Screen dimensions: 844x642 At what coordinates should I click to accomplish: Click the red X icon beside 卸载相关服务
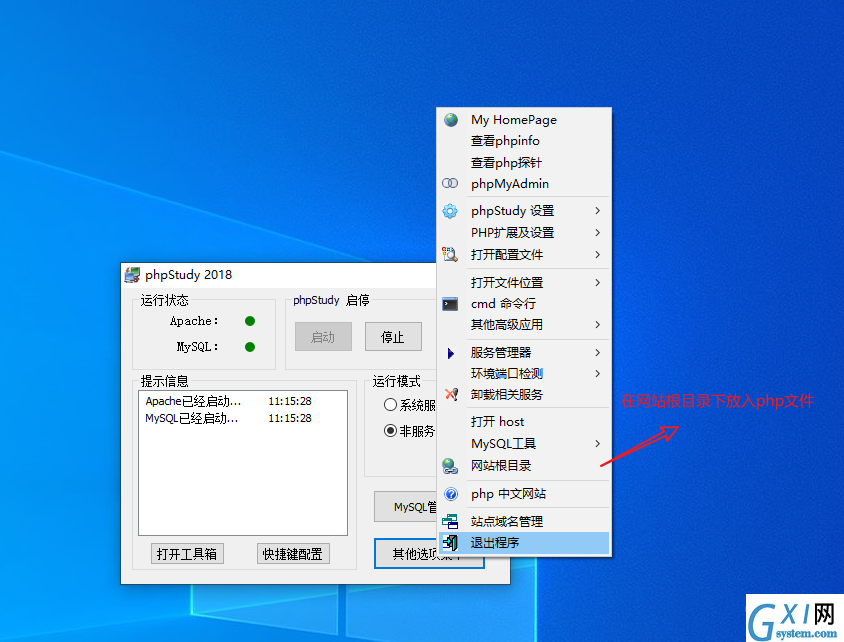tap(452, 394)
